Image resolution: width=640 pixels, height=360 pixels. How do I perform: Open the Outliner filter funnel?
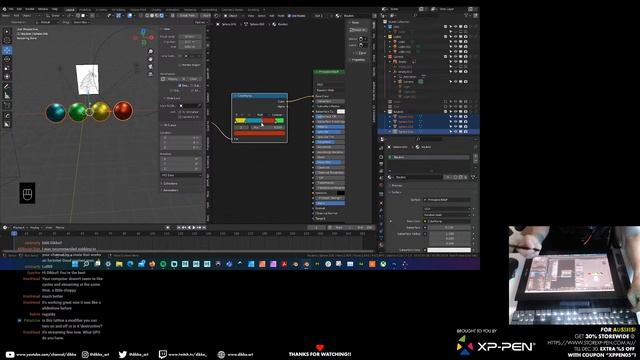[x=467, y=16]
